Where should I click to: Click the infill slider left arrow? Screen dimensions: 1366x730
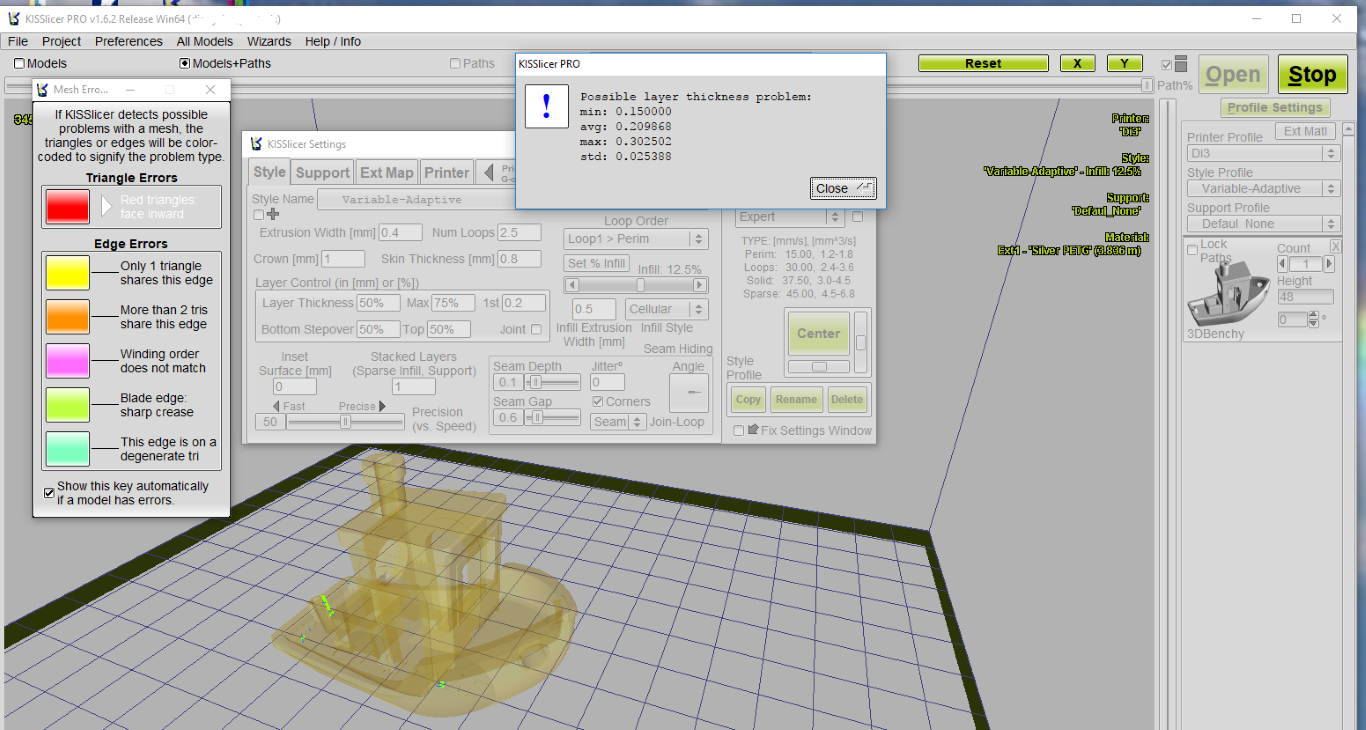[571, 285]
